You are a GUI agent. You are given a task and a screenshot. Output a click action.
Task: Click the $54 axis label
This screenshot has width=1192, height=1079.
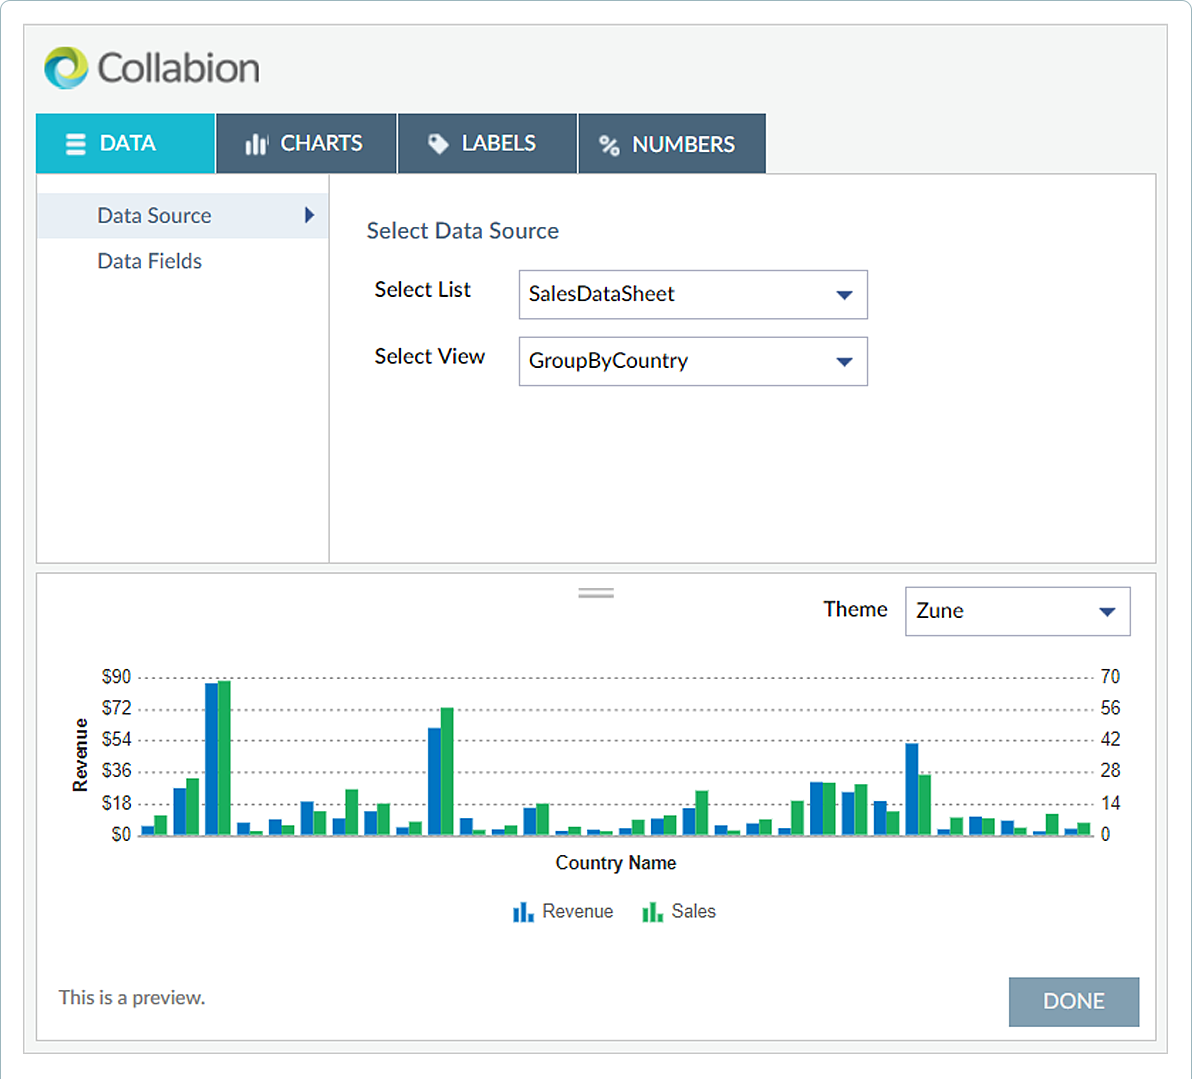[116, 739]
